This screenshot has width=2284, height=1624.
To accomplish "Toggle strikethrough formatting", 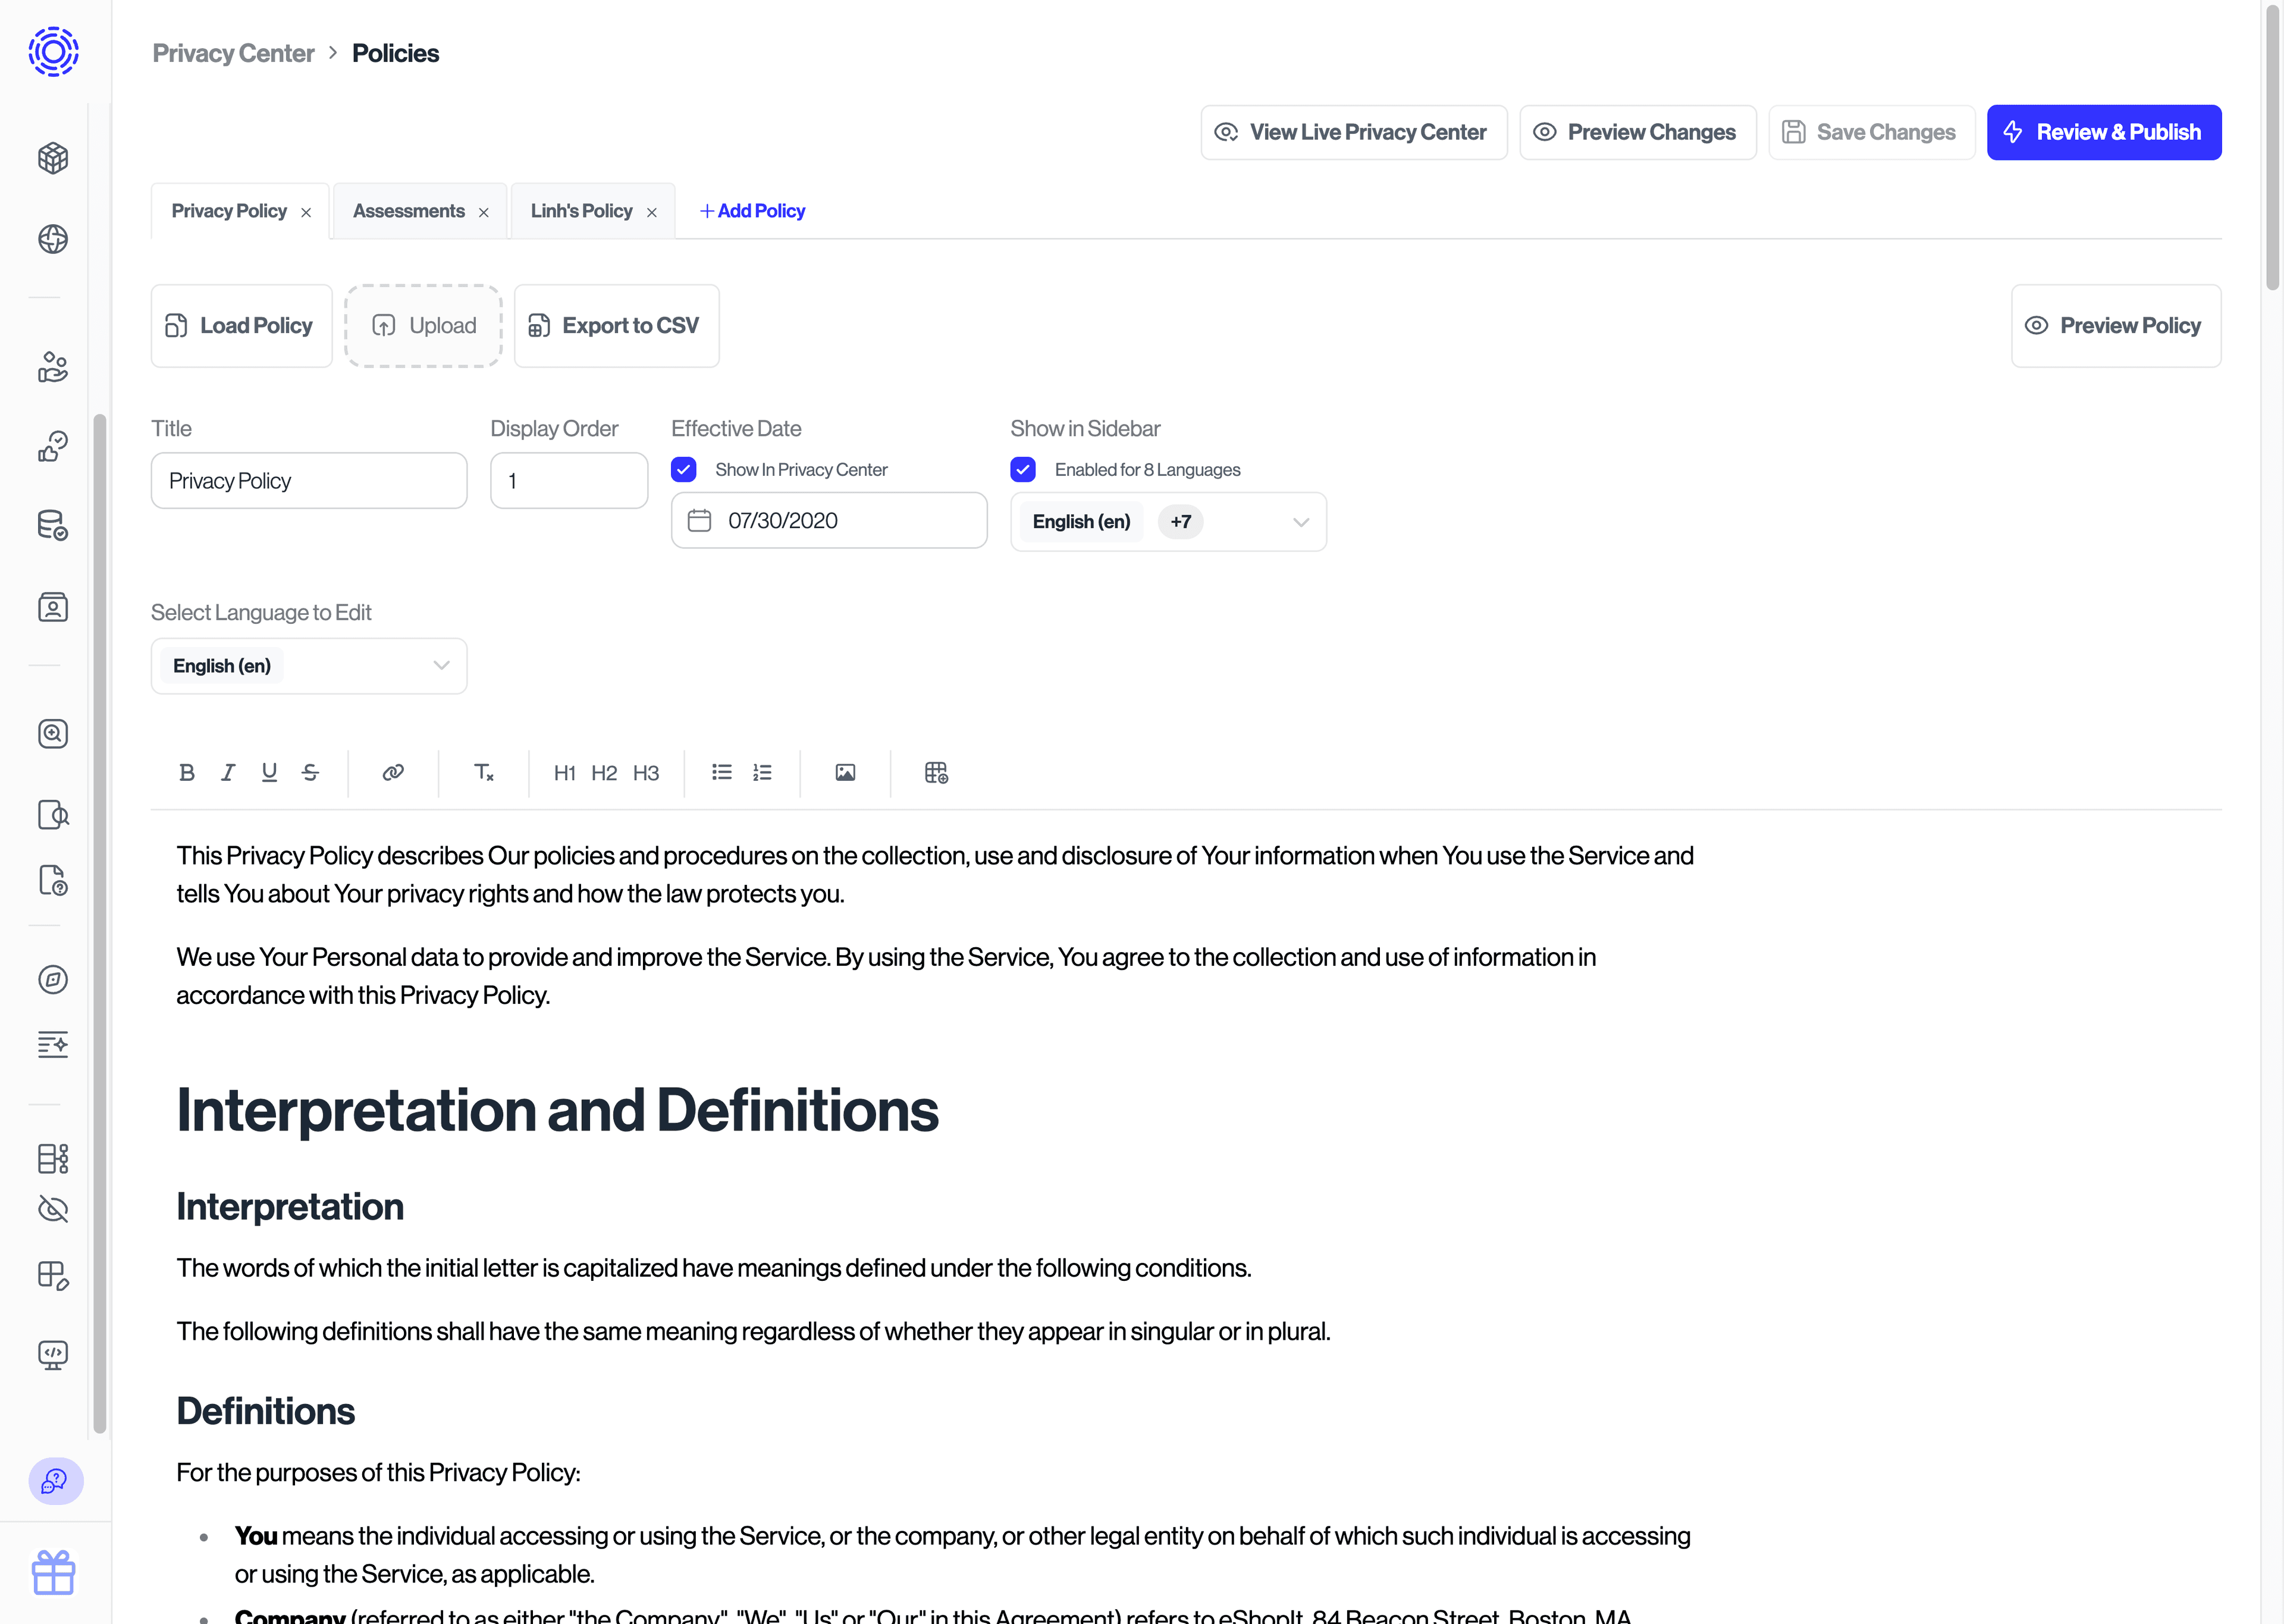I will [x=310, y=772].
